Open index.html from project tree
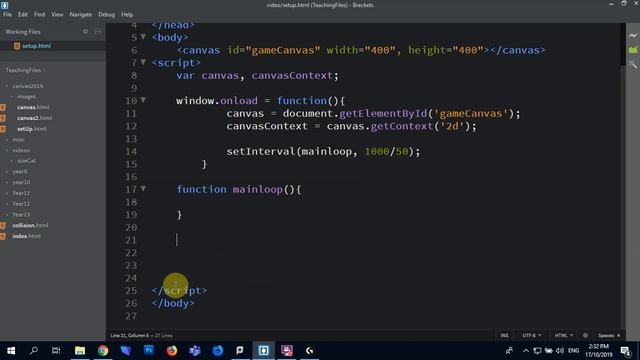 pos(26,236)
